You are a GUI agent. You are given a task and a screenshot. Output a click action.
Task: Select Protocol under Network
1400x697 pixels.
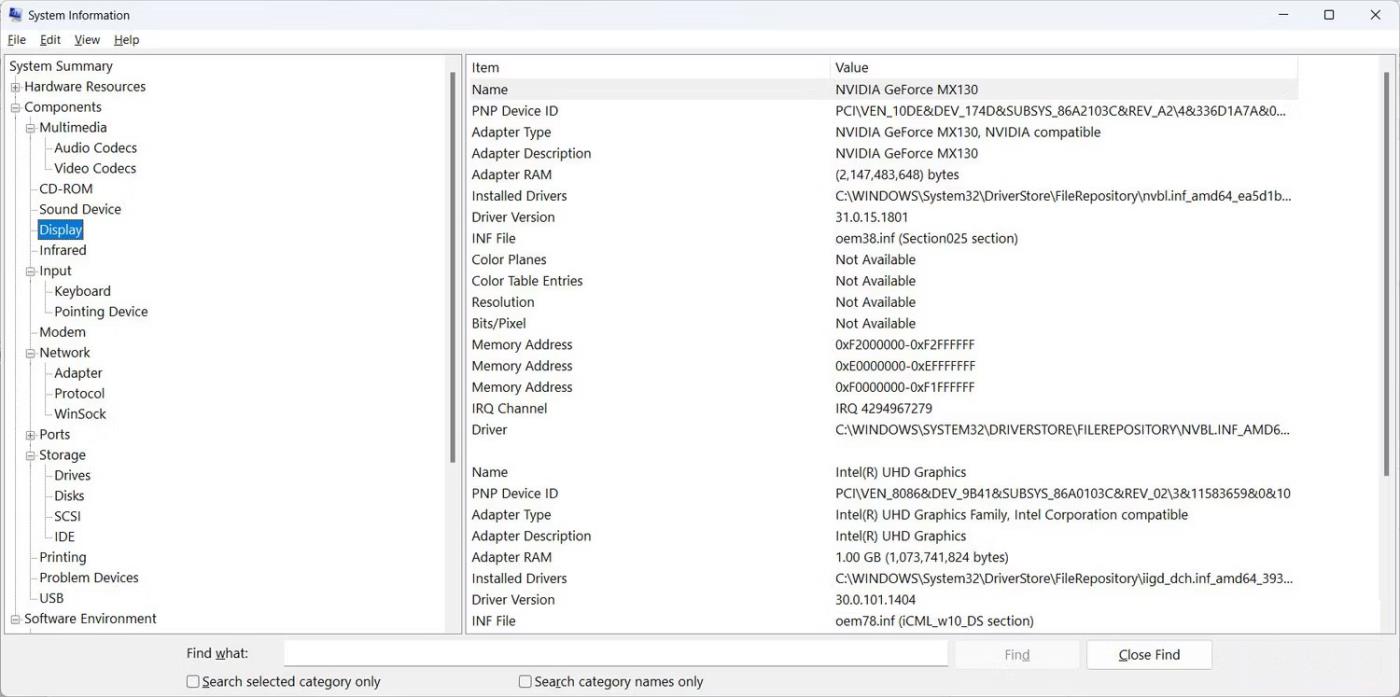(79, 394)
